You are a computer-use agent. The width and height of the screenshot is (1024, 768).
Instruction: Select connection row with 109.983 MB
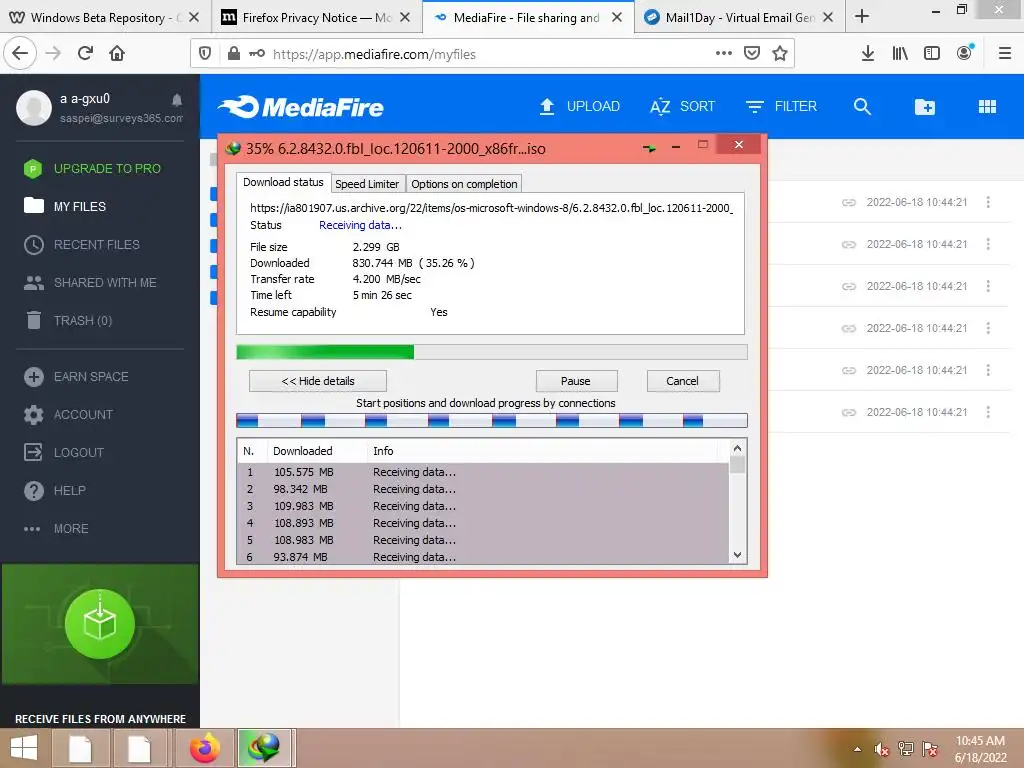[x=483, y=506]
